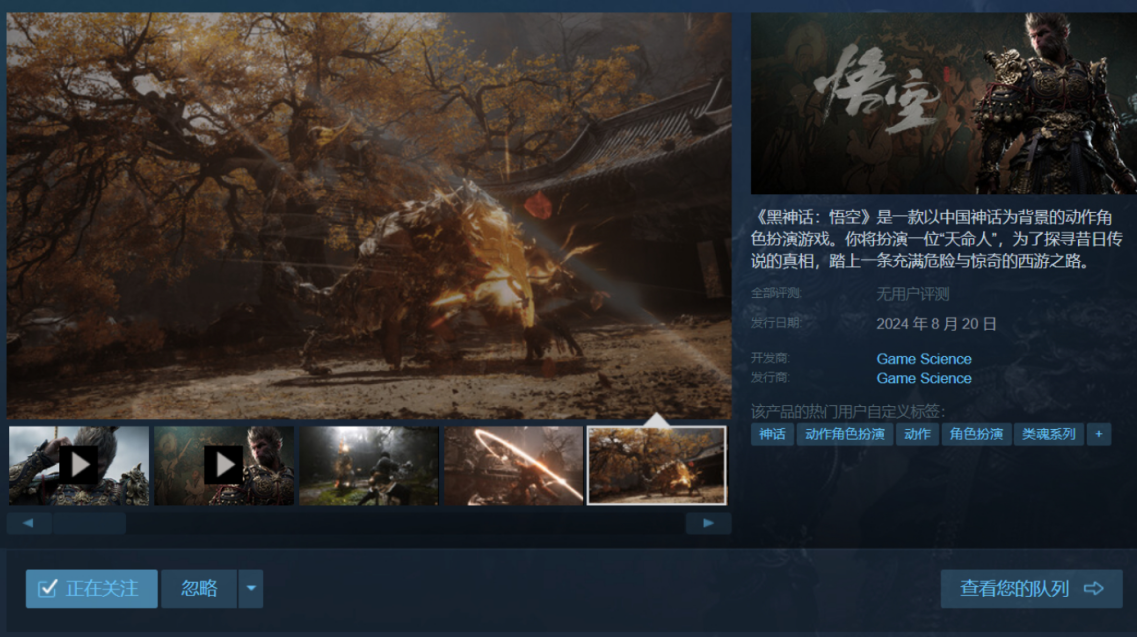
Task: Select the 角色扮演 tag
Action: [976, 434]
